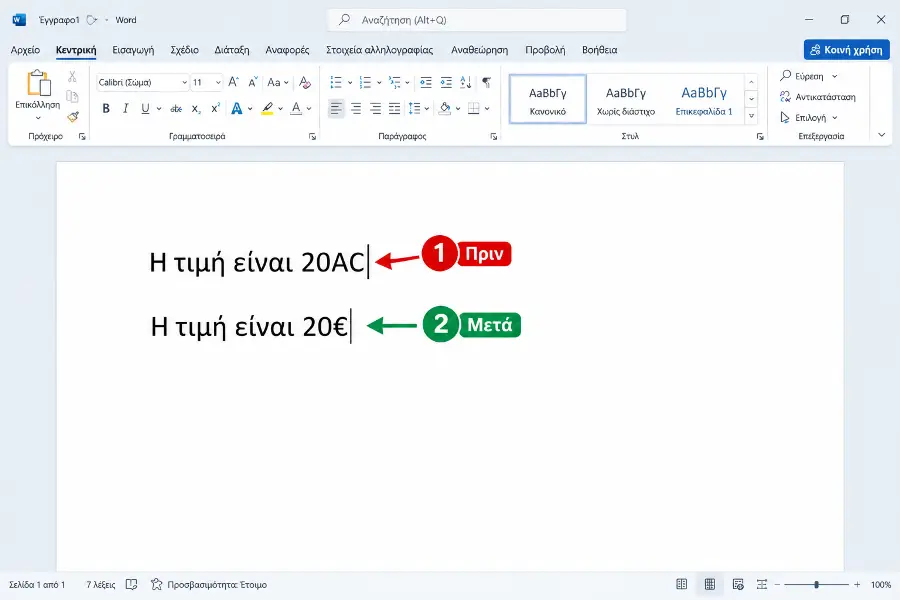Clear all formatting with the eraser A icon

pyautogui.click(x=305, y=82)
